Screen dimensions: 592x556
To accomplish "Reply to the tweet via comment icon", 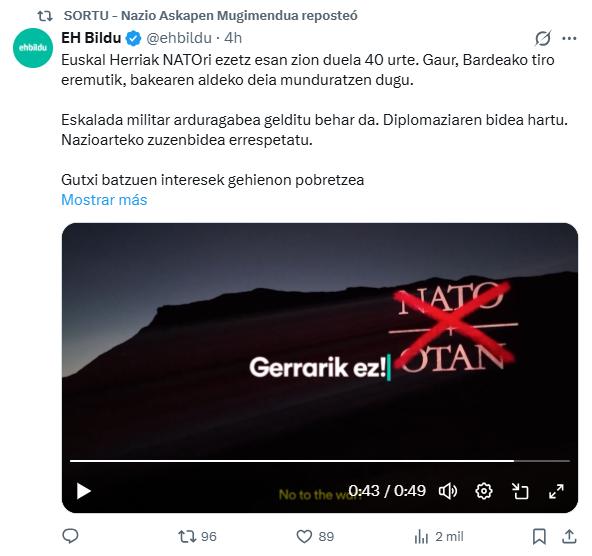I will click(70, 536).
